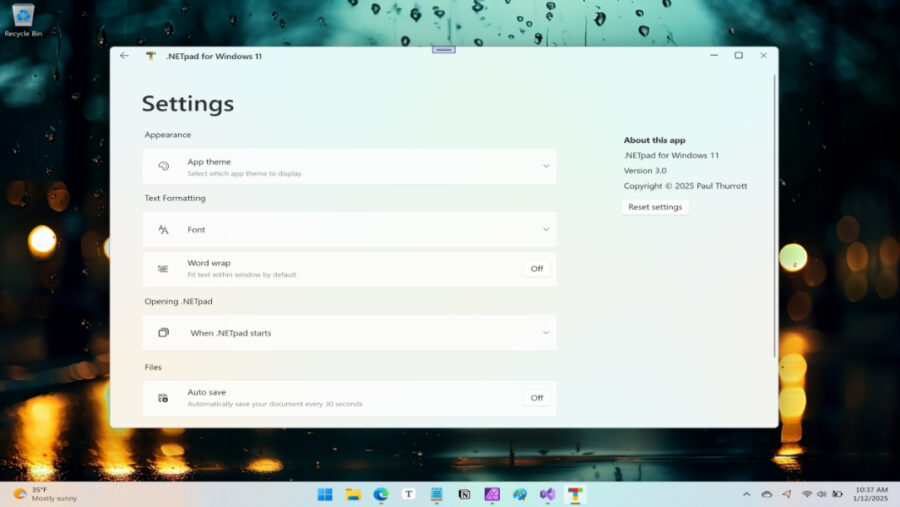
Task: Click the back arrow in title bar
Action: pos(124,56)
